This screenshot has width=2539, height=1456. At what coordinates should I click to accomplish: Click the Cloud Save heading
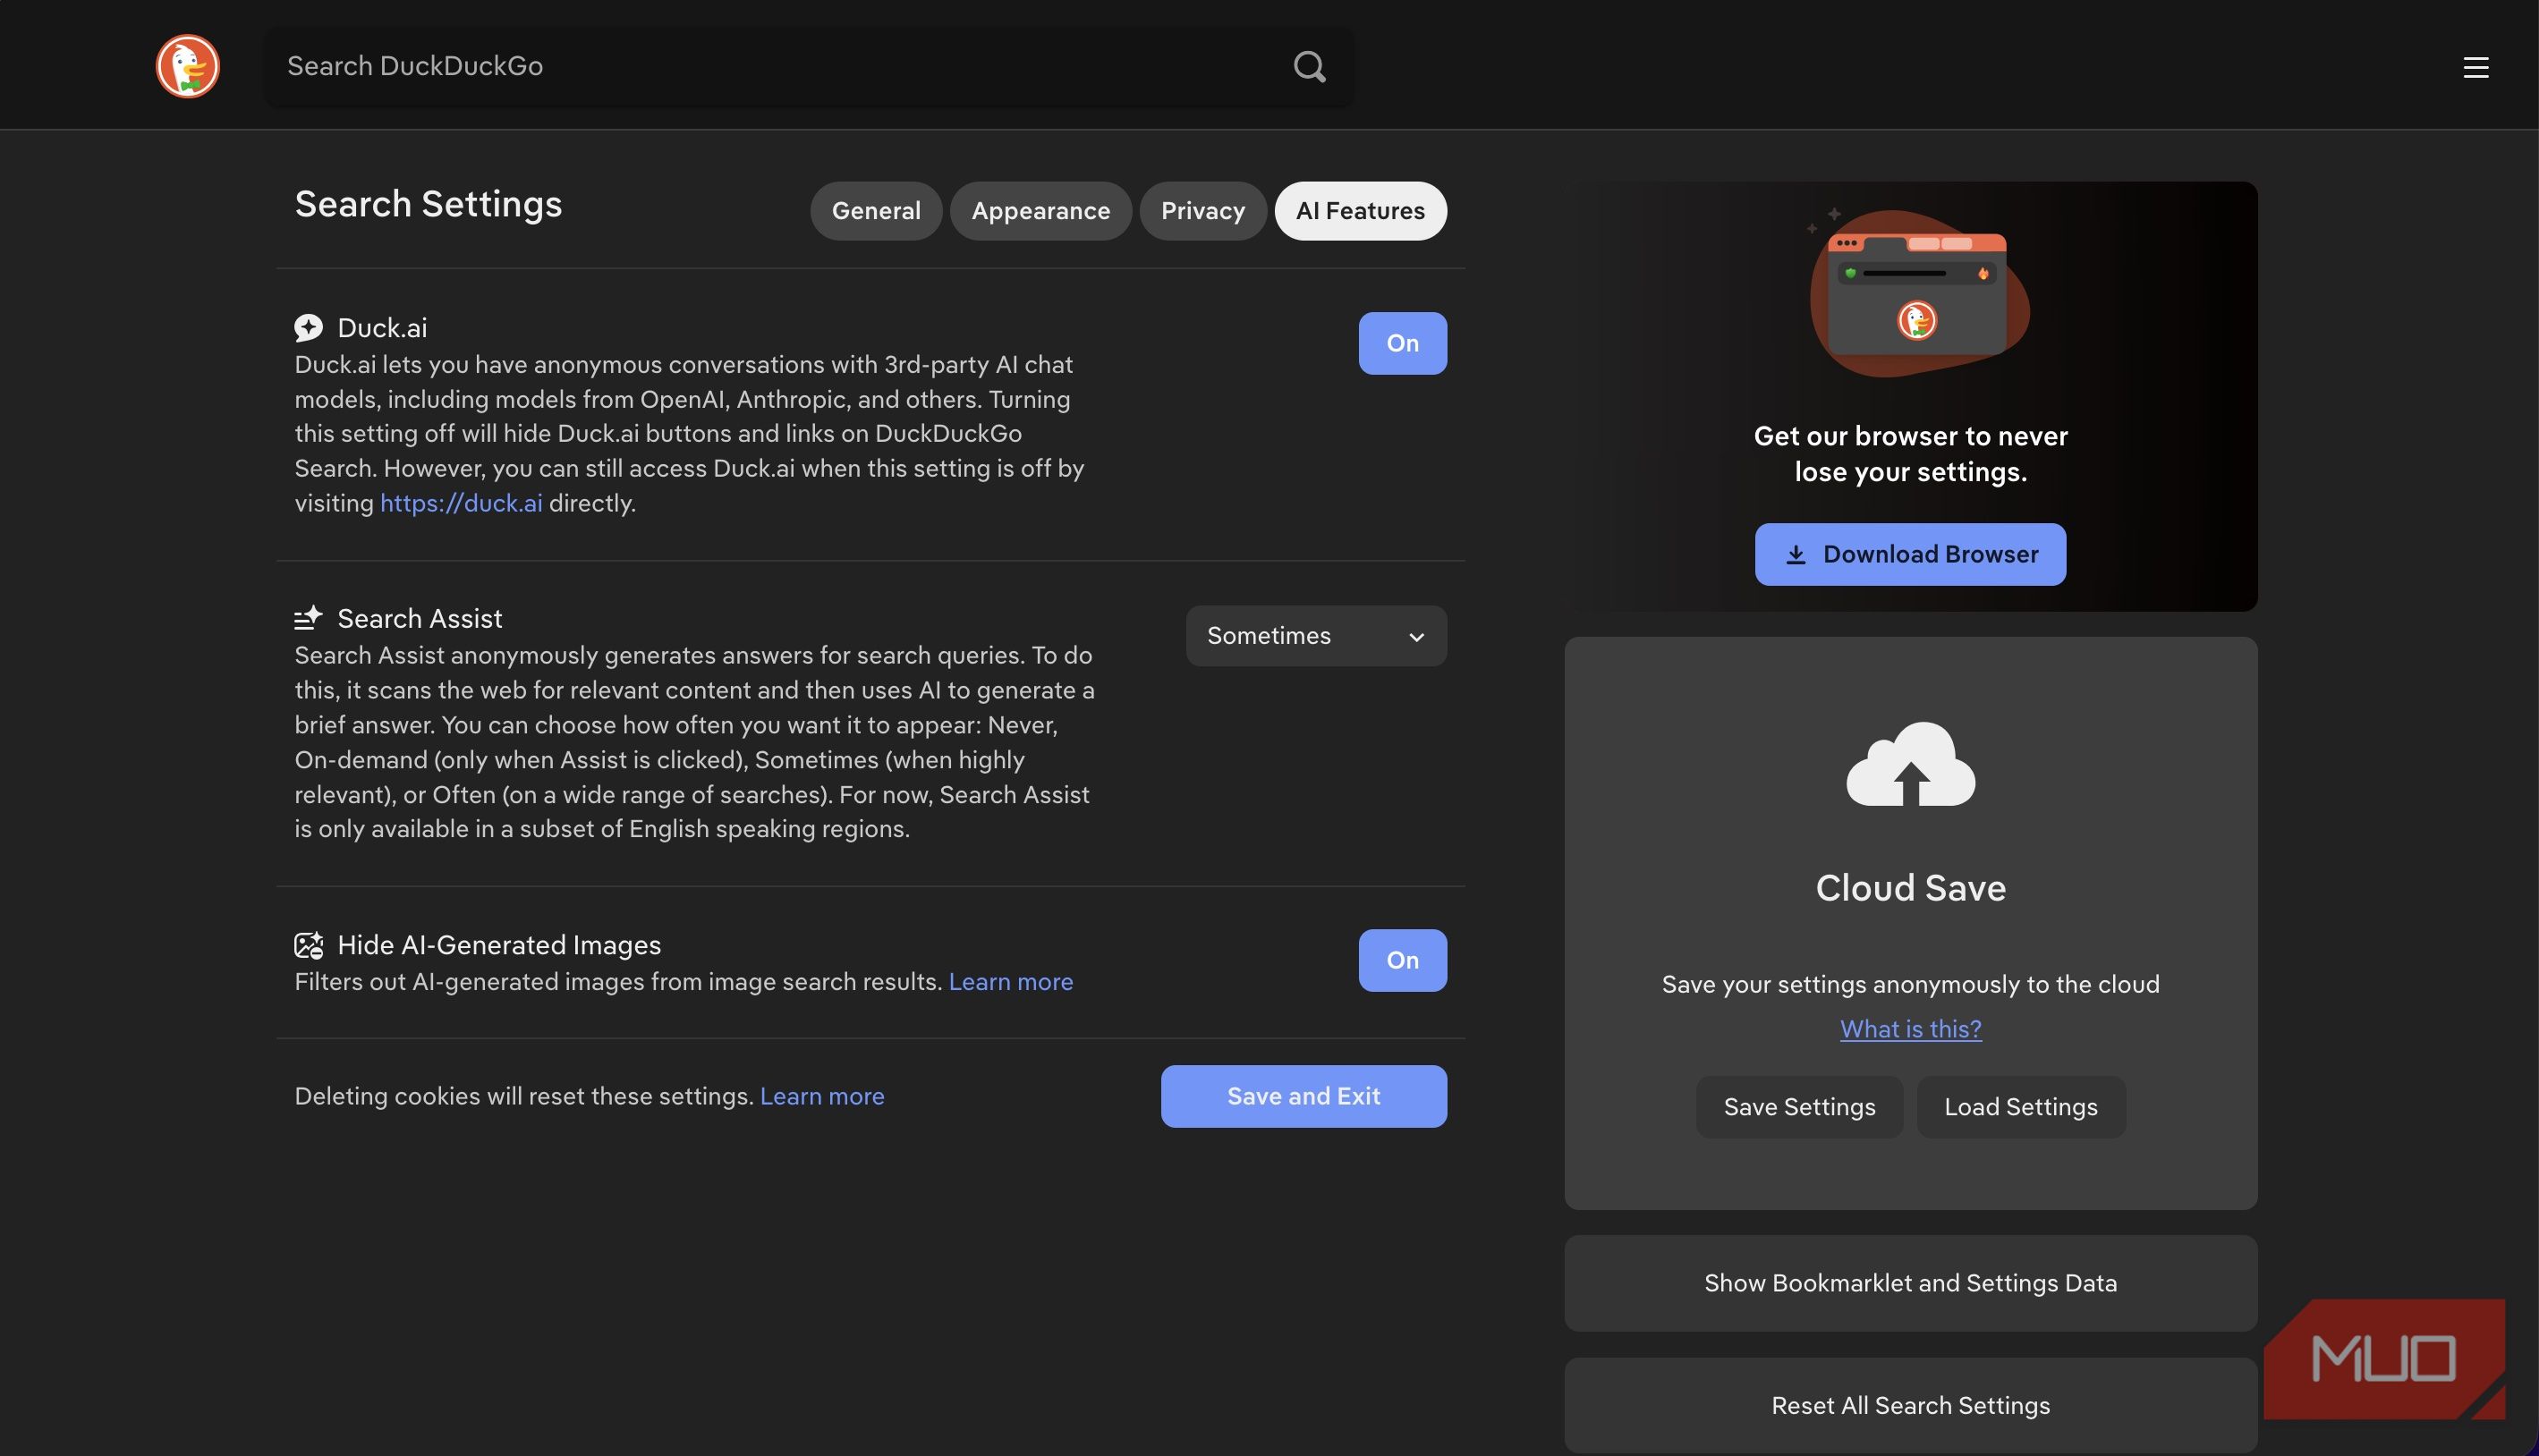(1910, 888)
